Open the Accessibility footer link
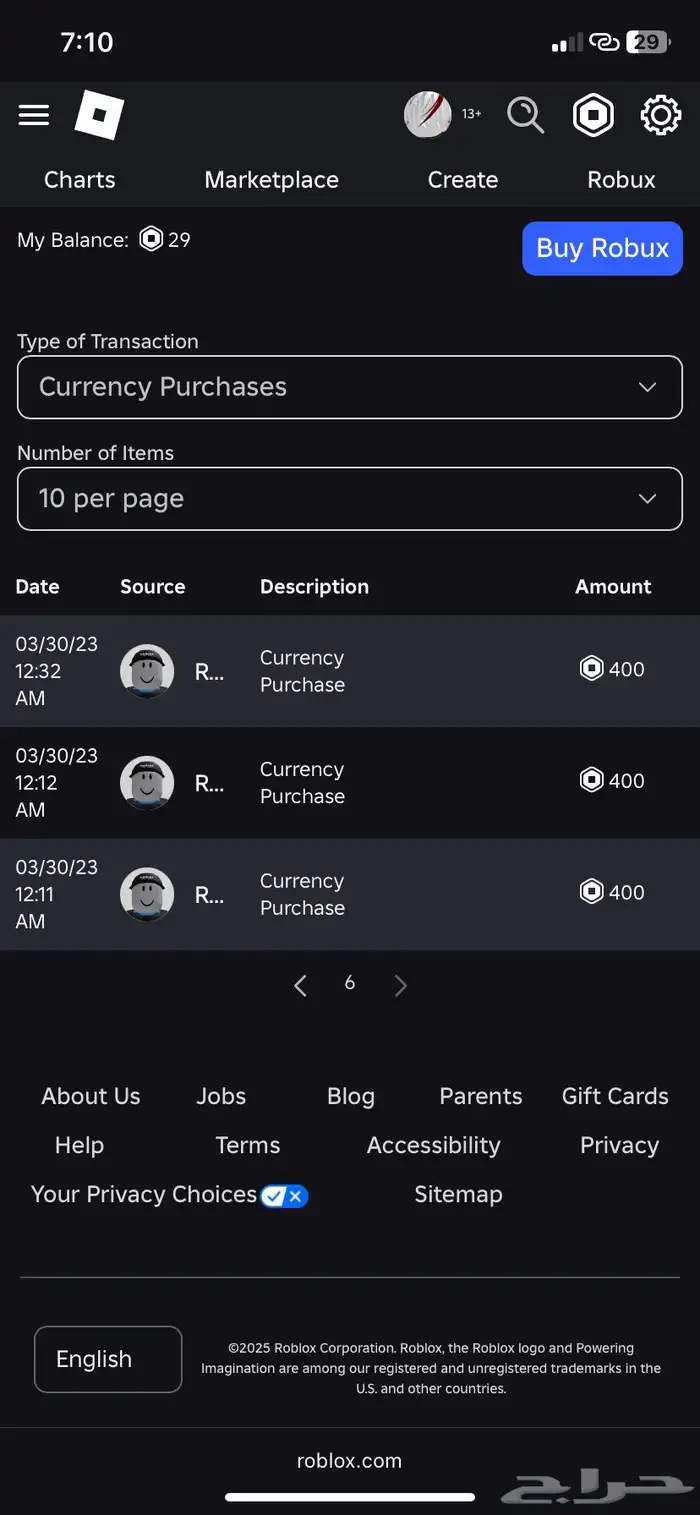Viewport: 700px width, 1515px height. pyautogui.click(x=433, y=1145)
